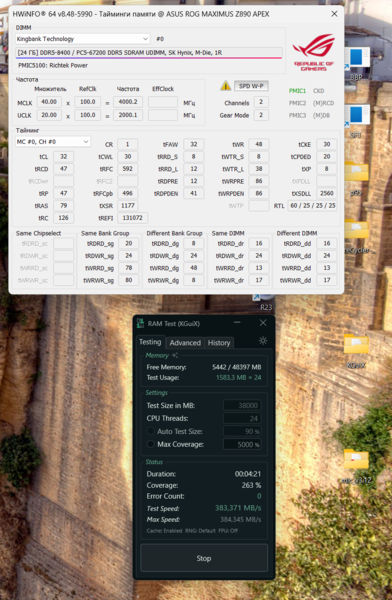Click the MCLK frequency value 4000.2
Image resolution: width=392 pixels, height=600 pixels.
pos(128,102)
